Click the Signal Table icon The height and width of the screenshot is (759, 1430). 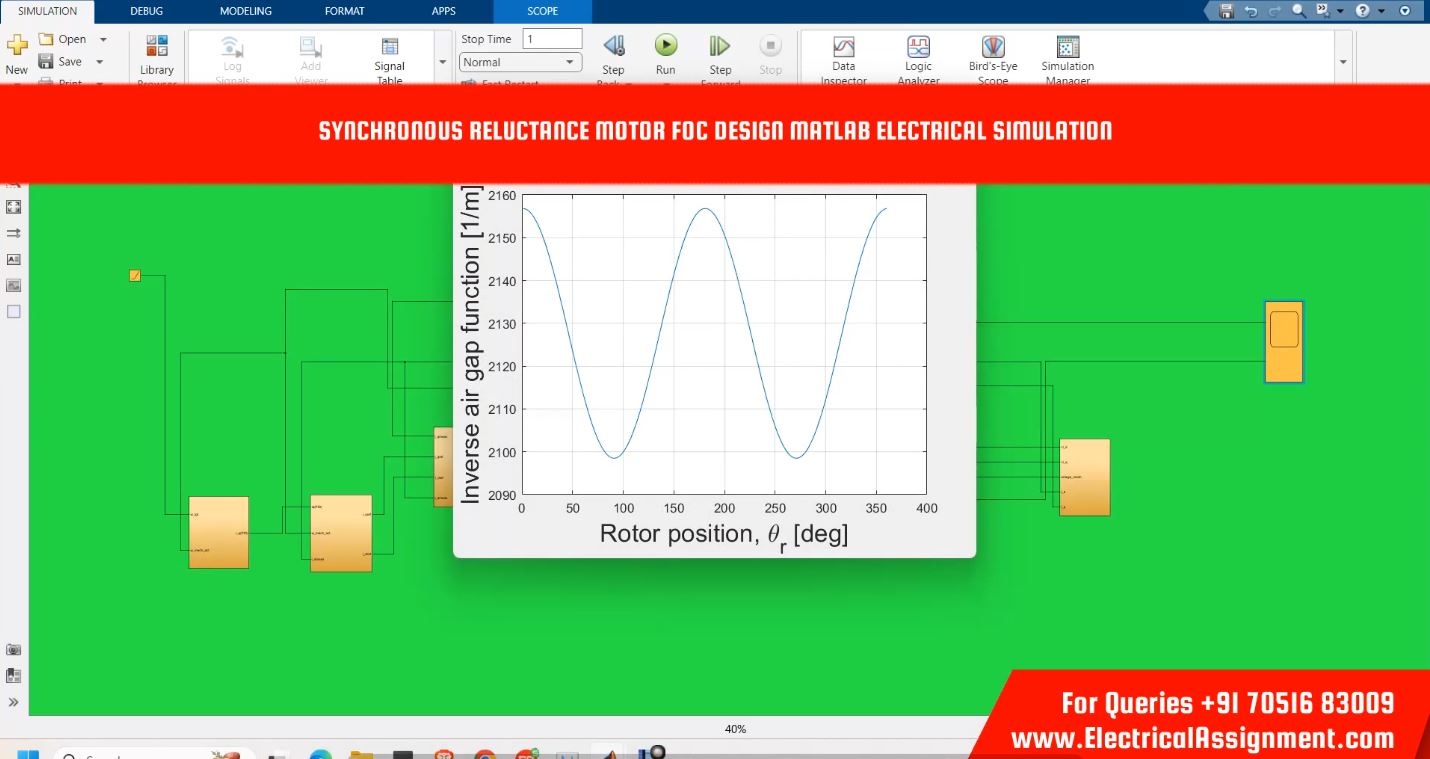(x=390, y=47)
